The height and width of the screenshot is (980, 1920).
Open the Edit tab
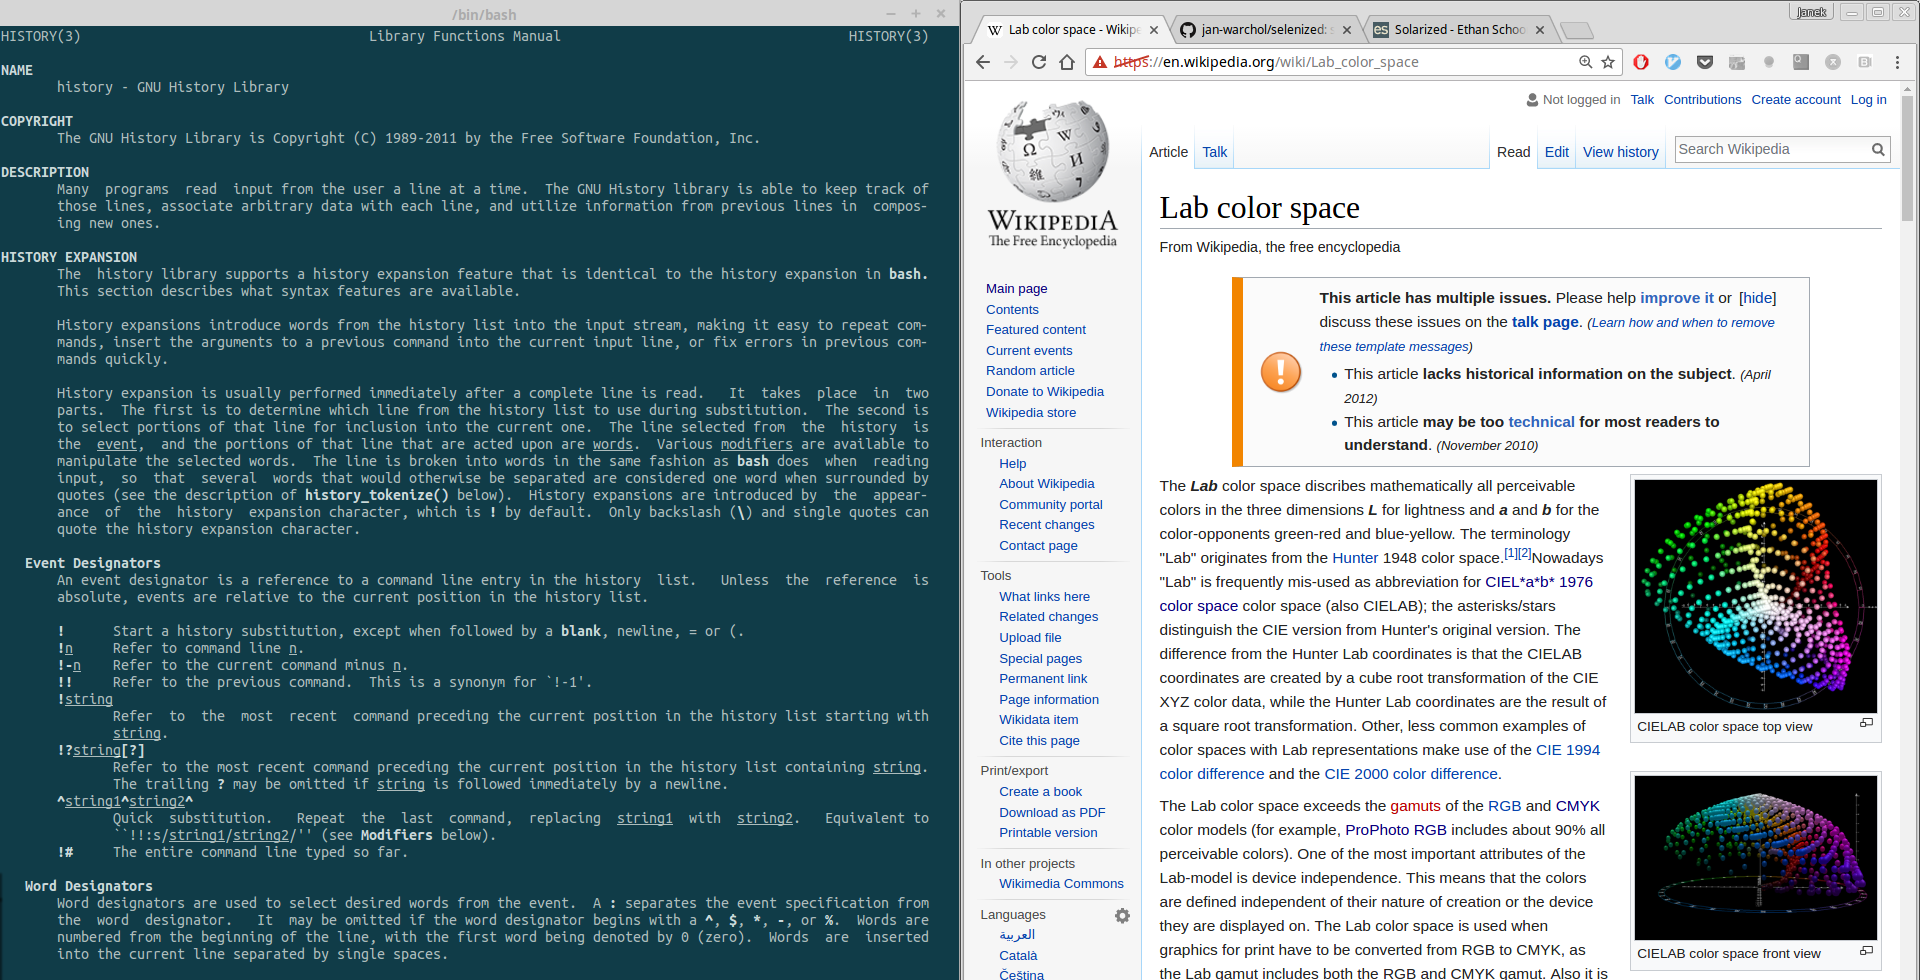[1556, 152]
